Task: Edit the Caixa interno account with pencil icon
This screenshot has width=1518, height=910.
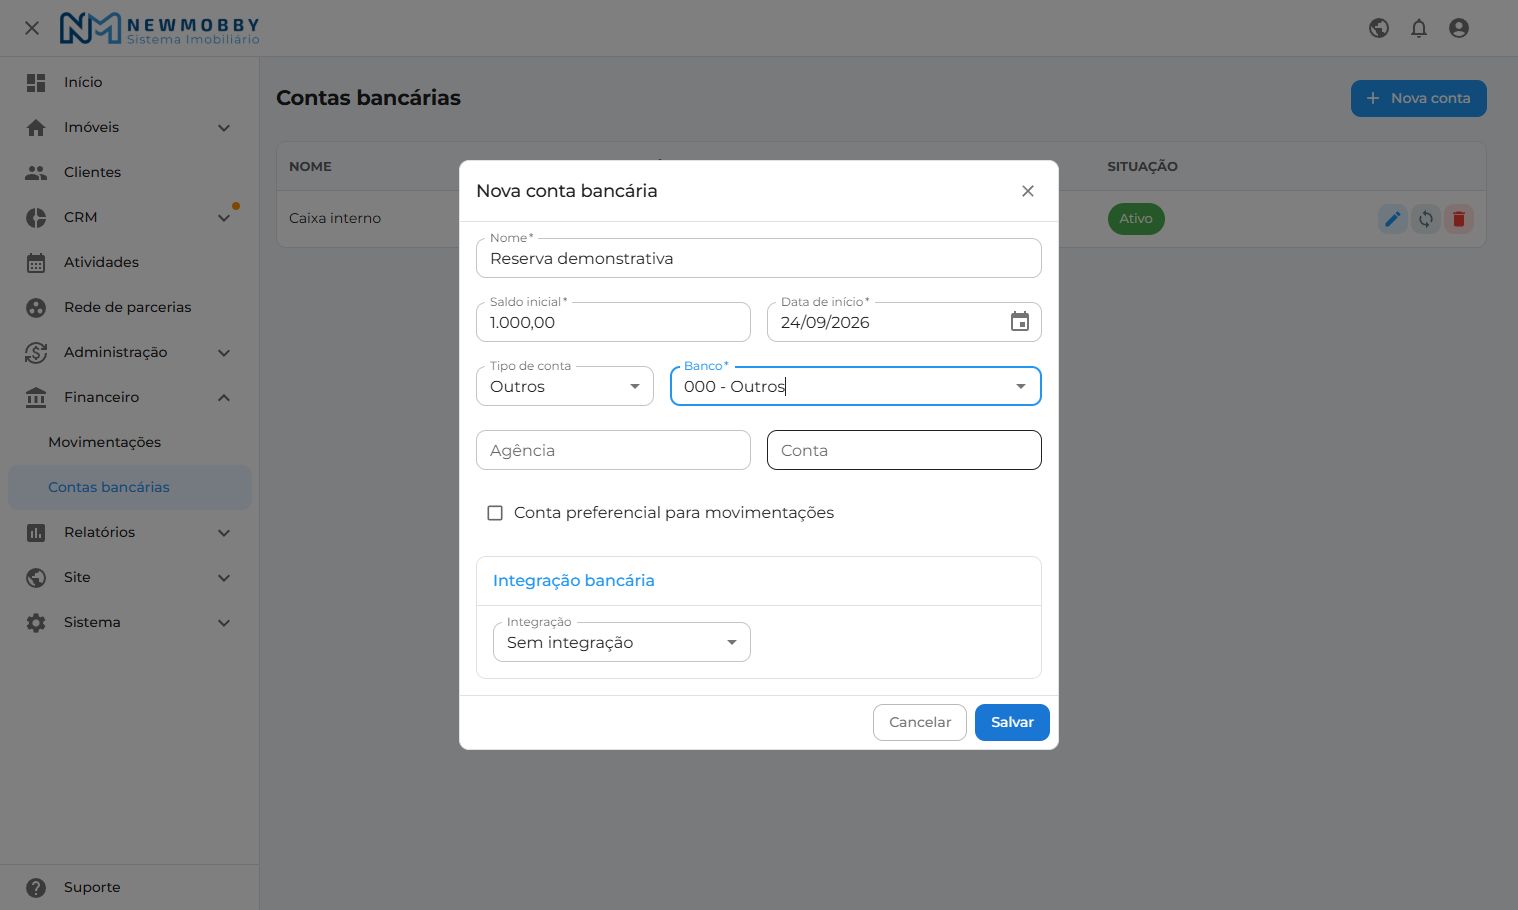Action: (1392, 219)
